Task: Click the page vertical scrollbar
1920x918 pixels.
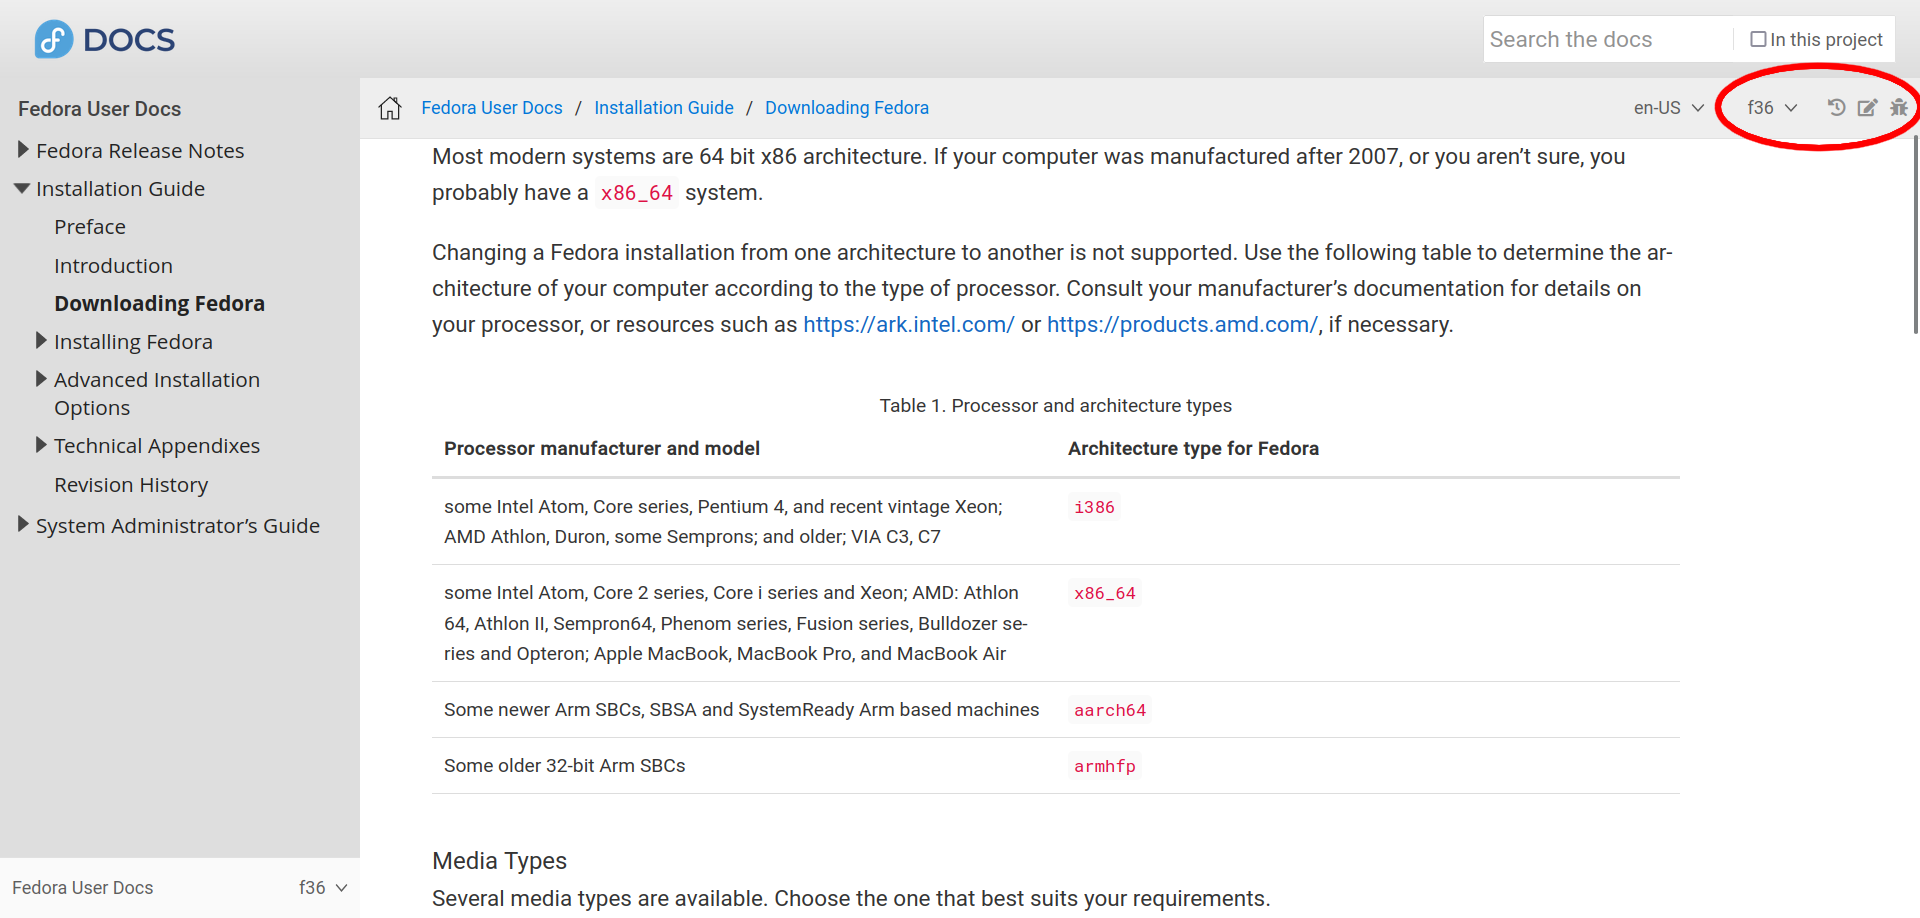Action: click(1916, 235)
